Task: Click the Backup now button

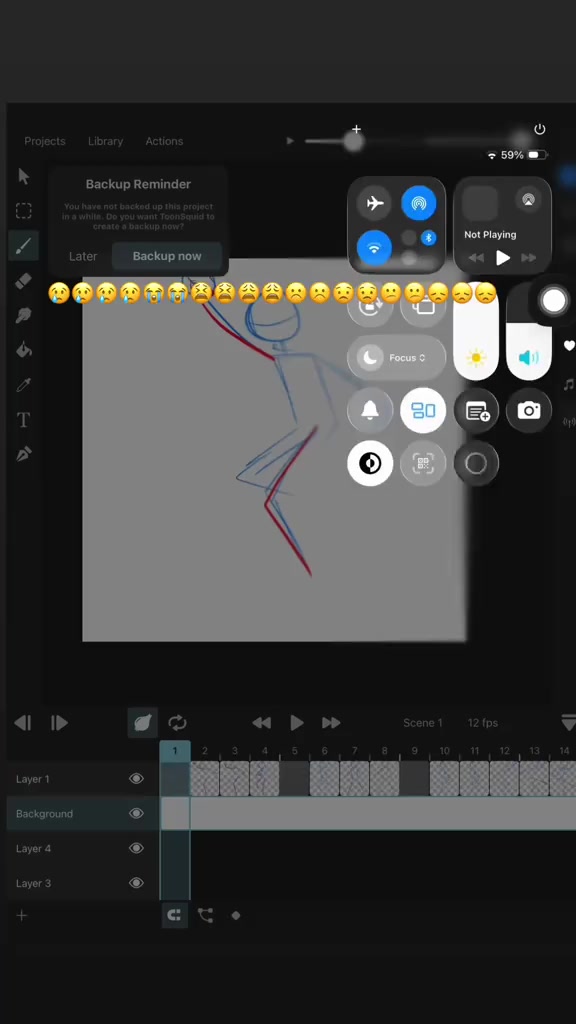Action: point(167,256)
